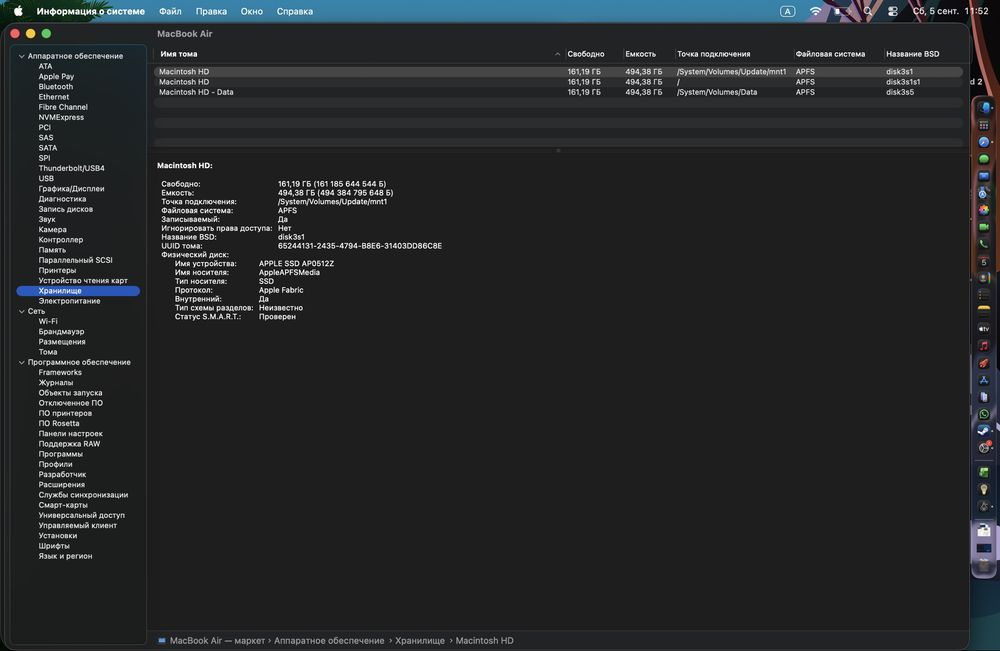Select Macintosh HD - Data volume row
The height and width of the screenshot is (651, 1000).
[x=558, y=92]
